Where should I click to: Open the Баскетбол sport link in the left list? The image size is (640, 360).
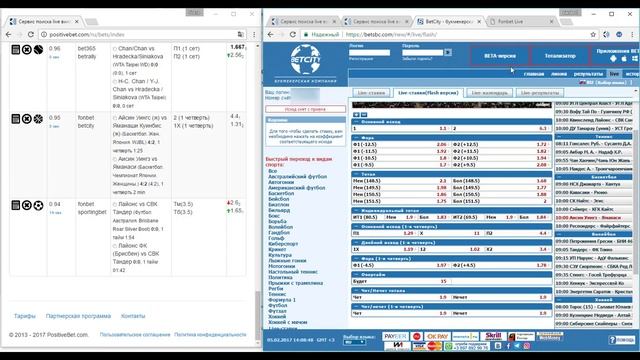tap(281, 193)
